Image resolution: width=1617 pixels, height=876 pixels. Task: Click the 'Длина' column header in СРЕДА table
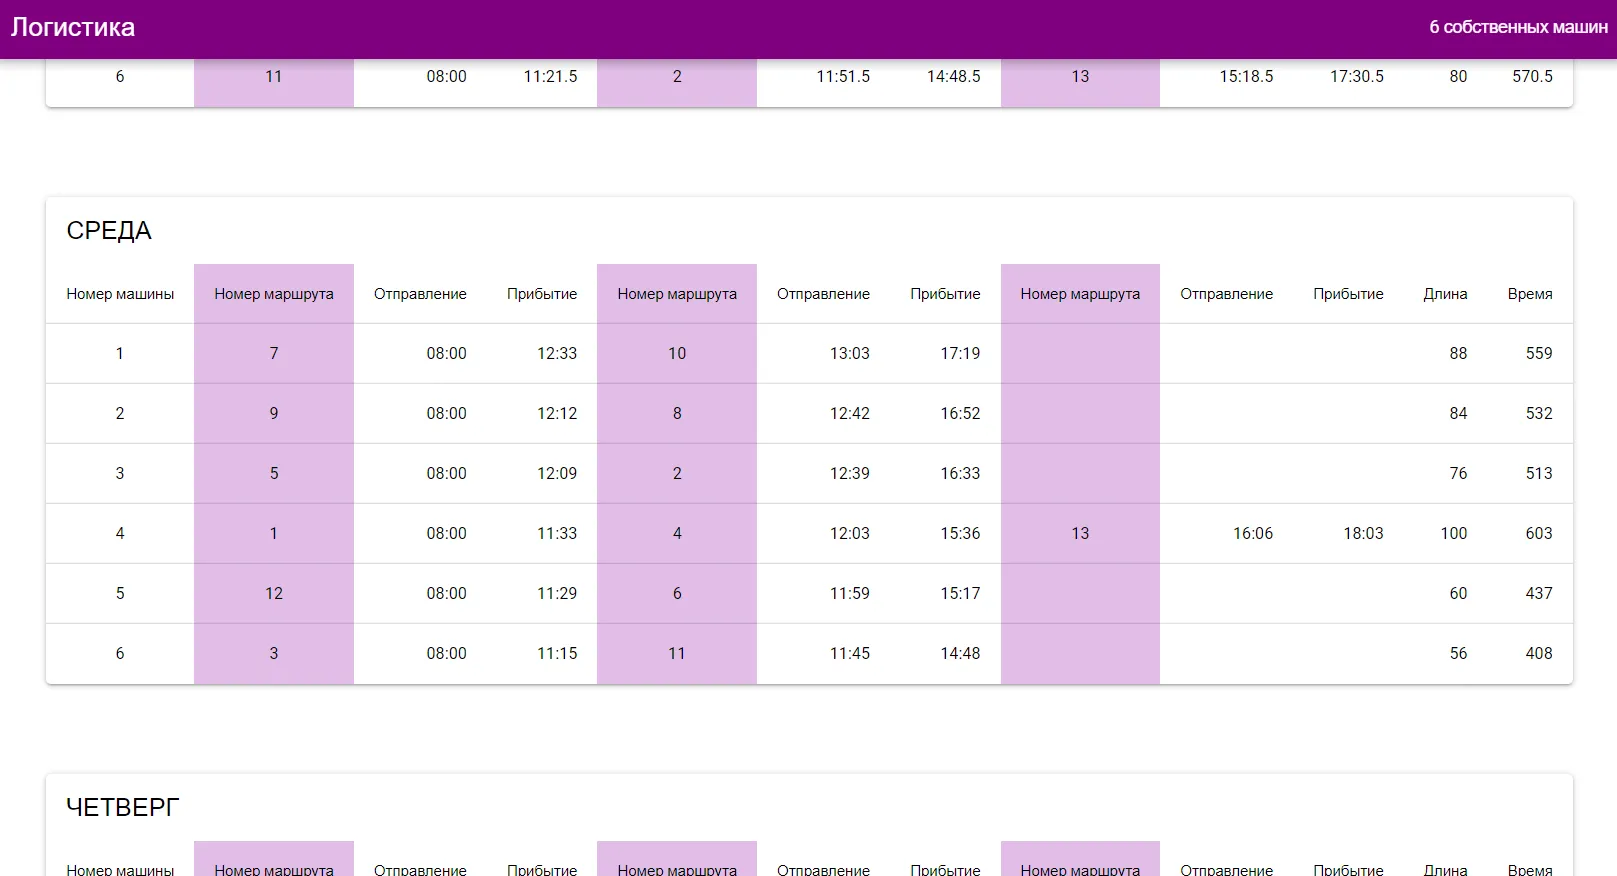(1445, 294)
